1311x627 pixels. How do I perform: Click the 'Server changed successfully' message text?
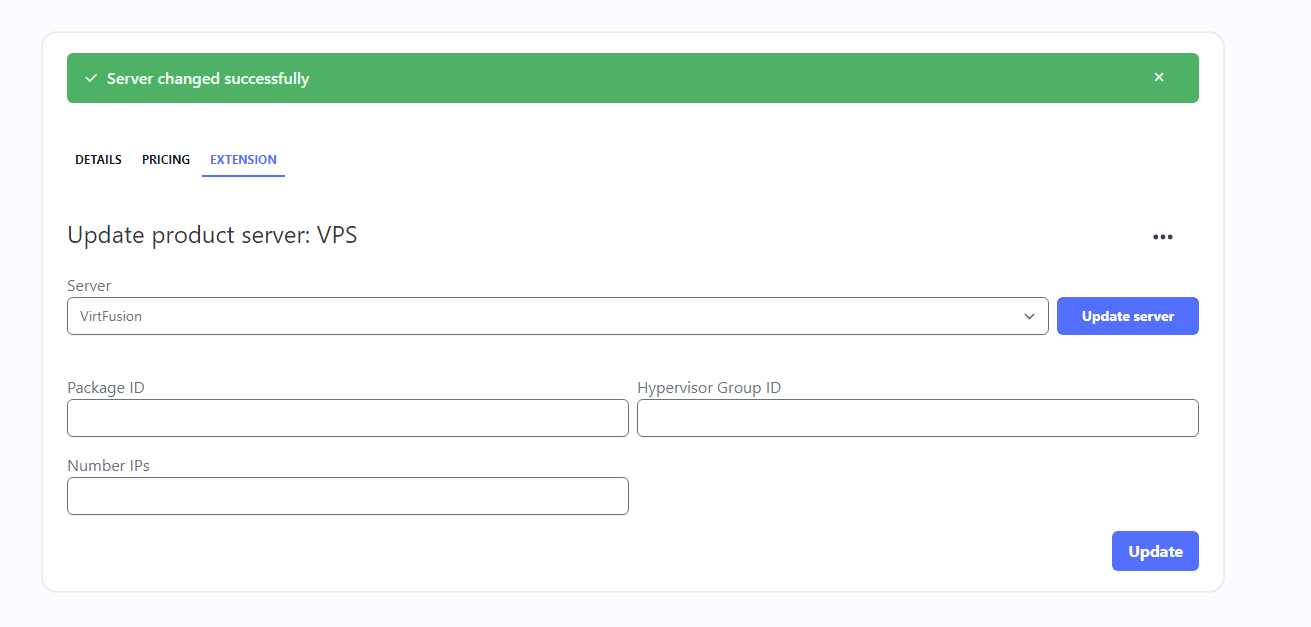pos(208,78)
